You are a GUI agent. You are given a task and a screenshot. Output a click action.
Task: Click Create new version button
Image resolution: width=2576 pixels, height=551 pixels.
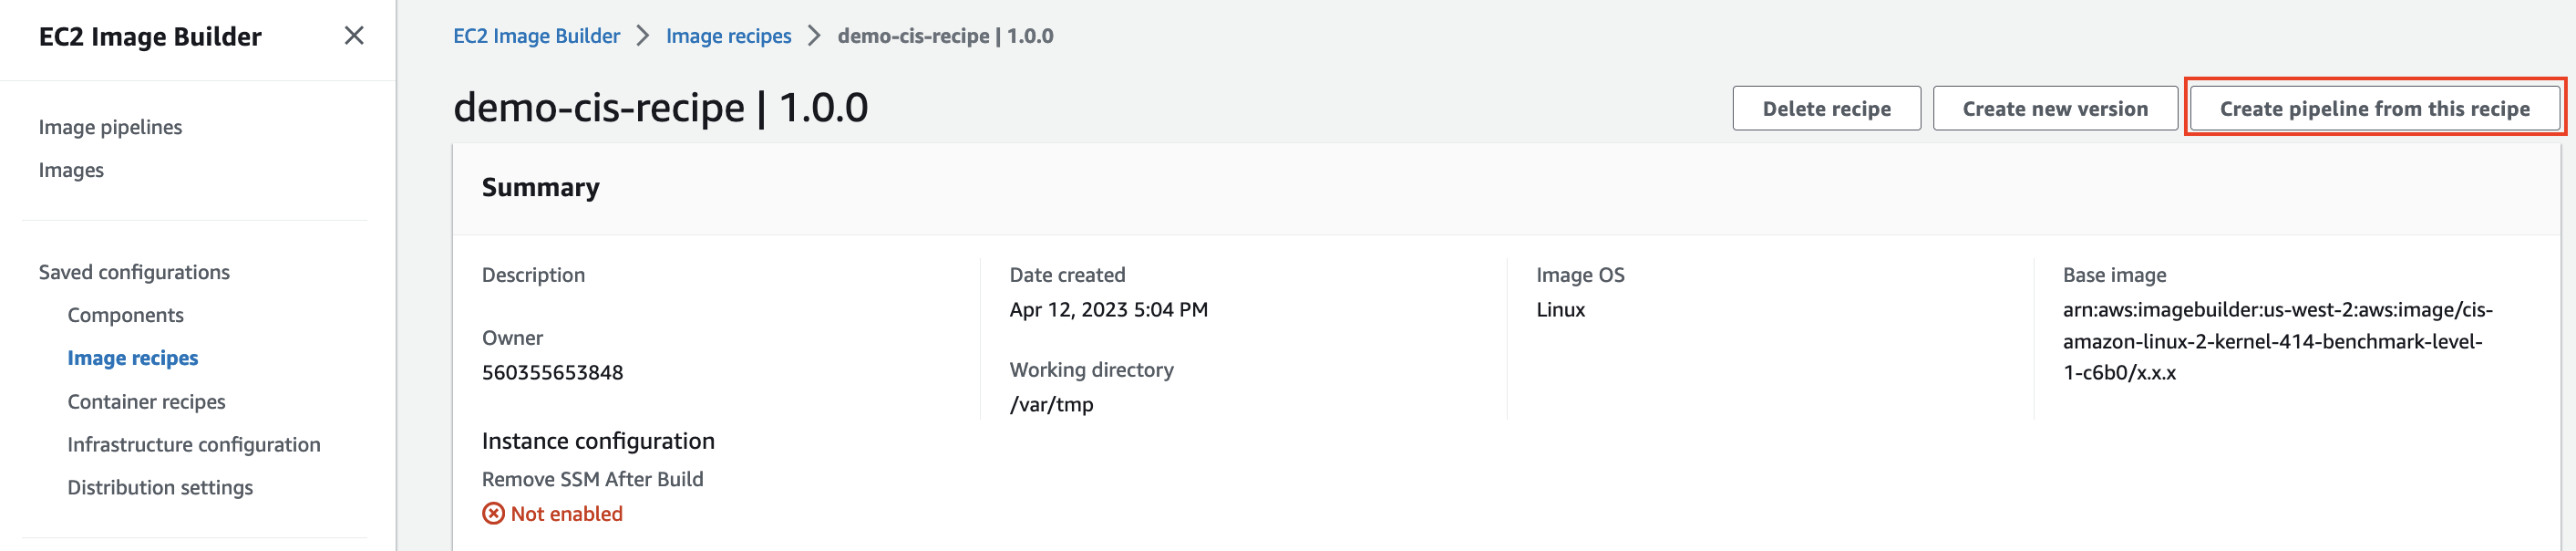pos(2055,108)
